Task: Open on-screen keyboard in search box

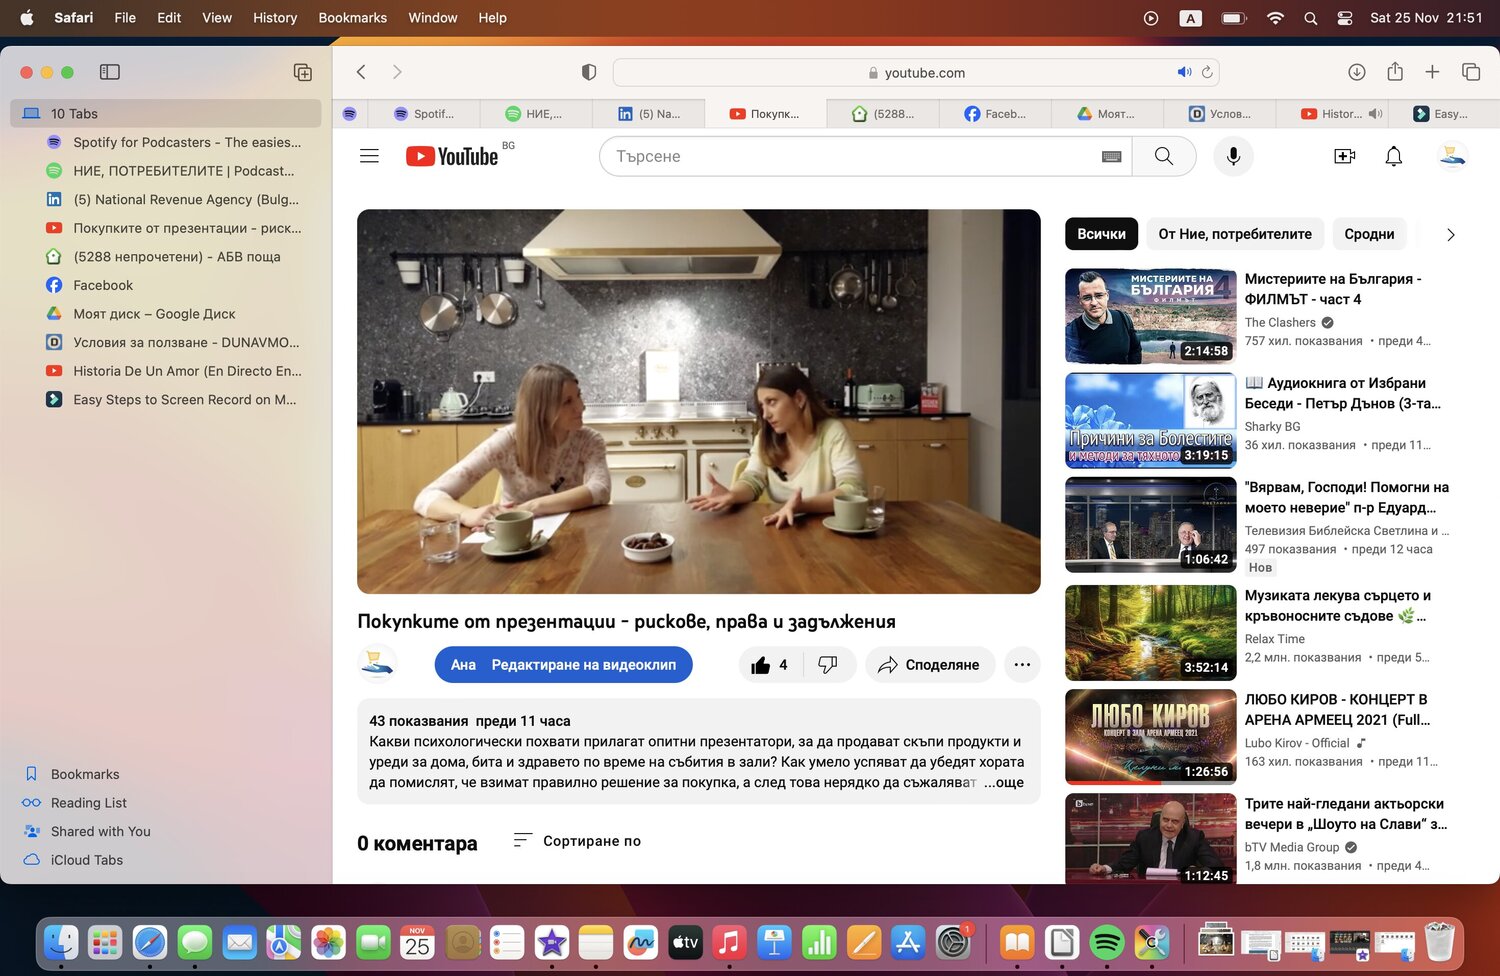Action: coord(1111,157)
